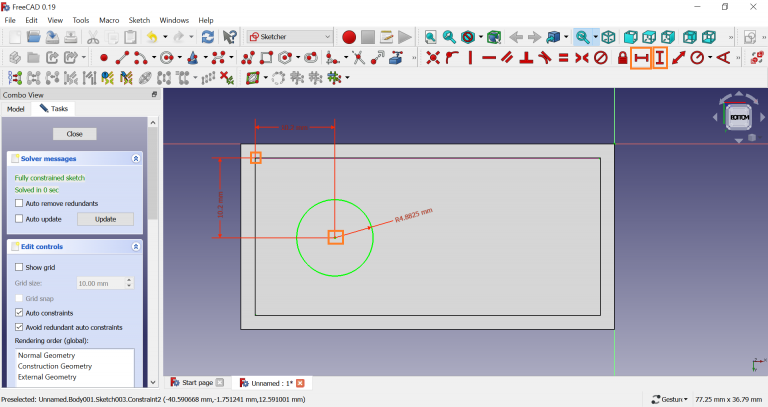Collapse the Edit controls section
The width and height of the screenshot is (768, 407).
coord(136,246)
